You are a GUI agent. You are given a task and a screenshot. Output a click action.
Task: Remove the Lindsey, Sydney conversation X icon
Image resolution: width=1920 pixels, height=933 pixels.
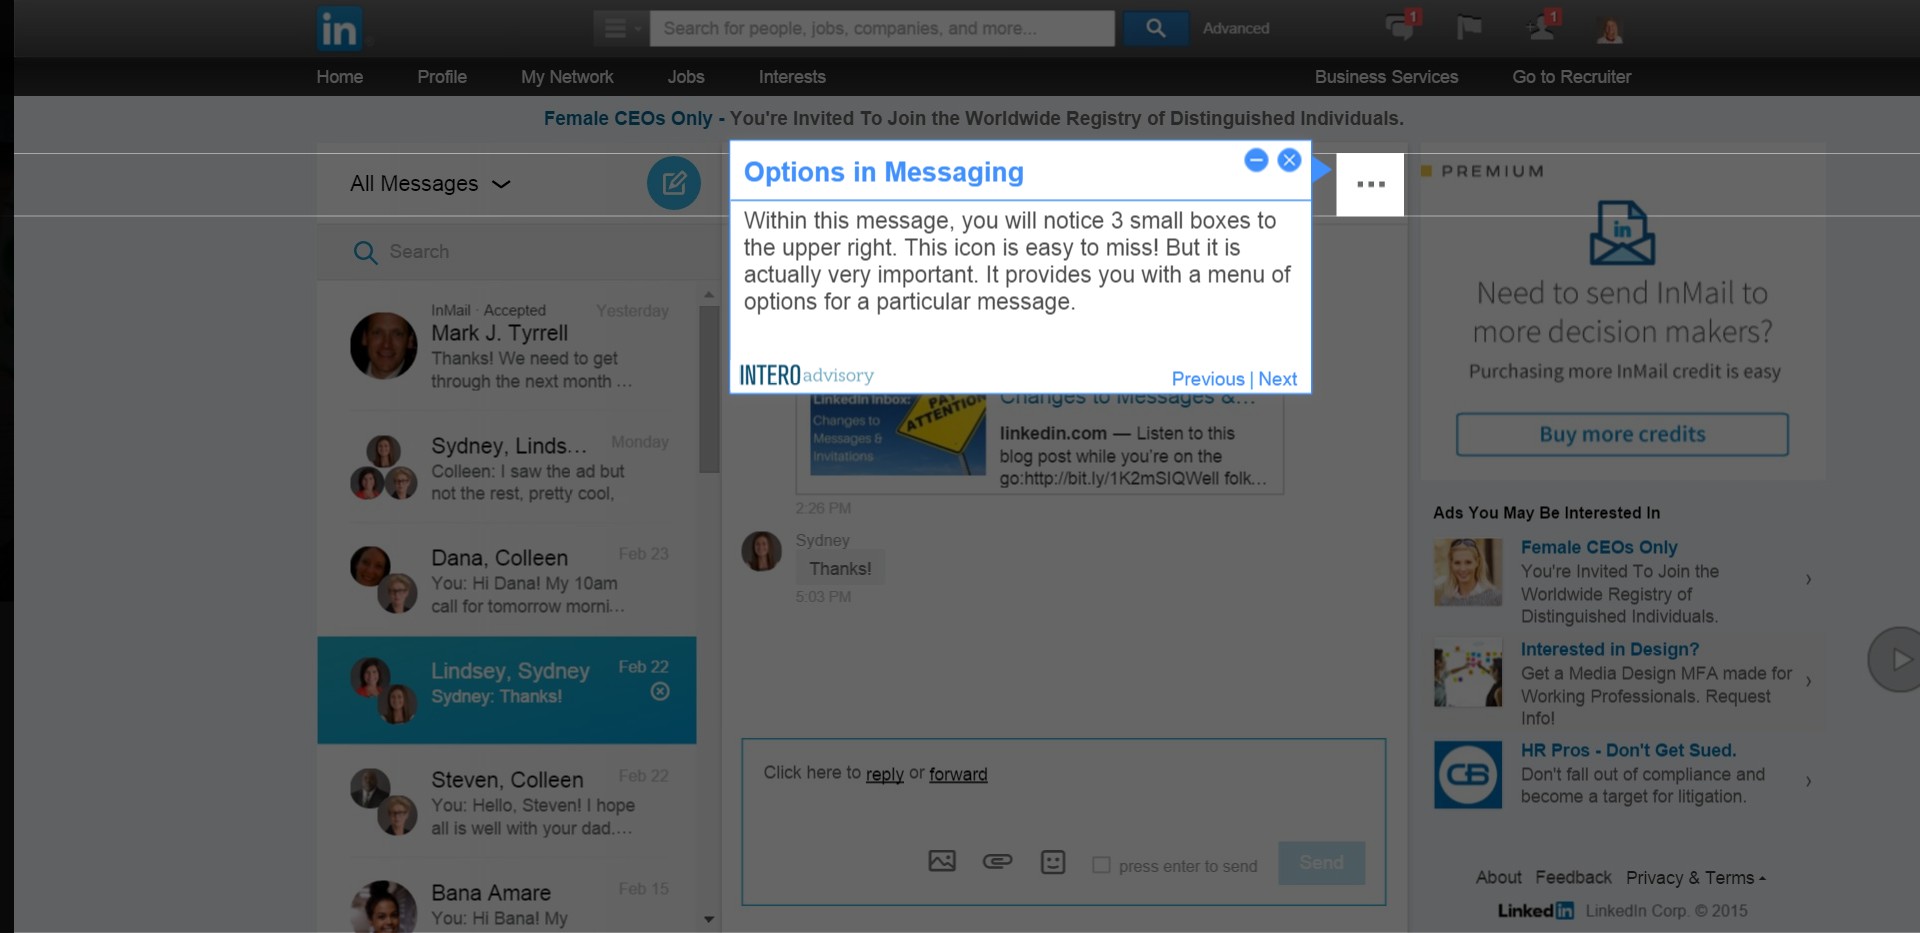[x=660, y=691]
